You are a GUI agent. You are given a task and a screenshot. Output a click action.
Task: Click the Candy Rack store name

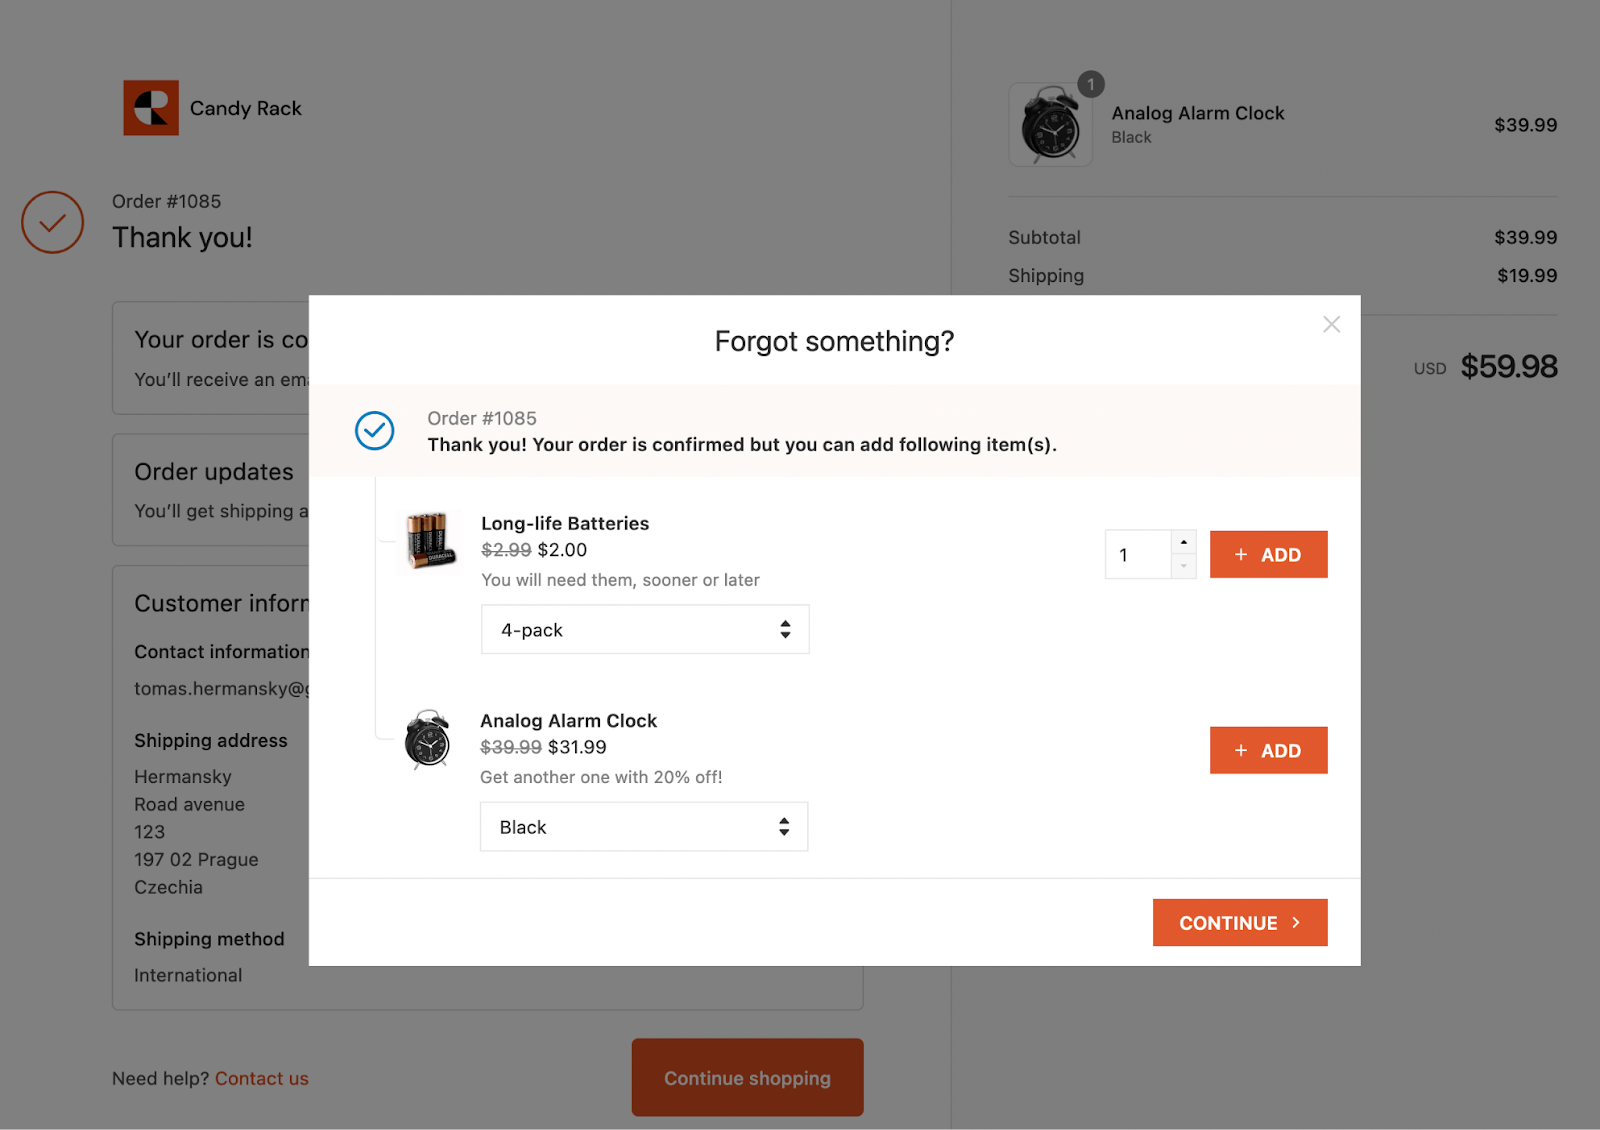click(x=246, y=109)
